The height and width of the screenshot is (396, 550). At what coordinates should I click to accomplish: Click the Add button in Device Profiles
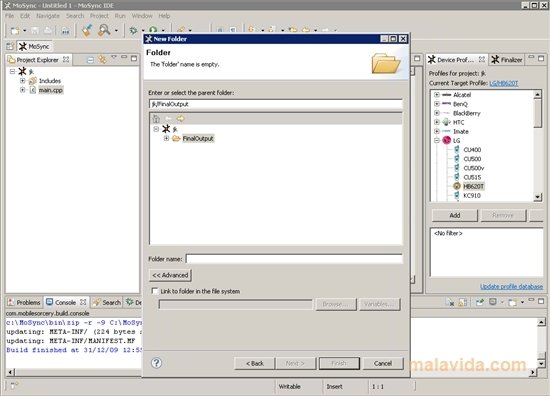(x=455, y=215)
